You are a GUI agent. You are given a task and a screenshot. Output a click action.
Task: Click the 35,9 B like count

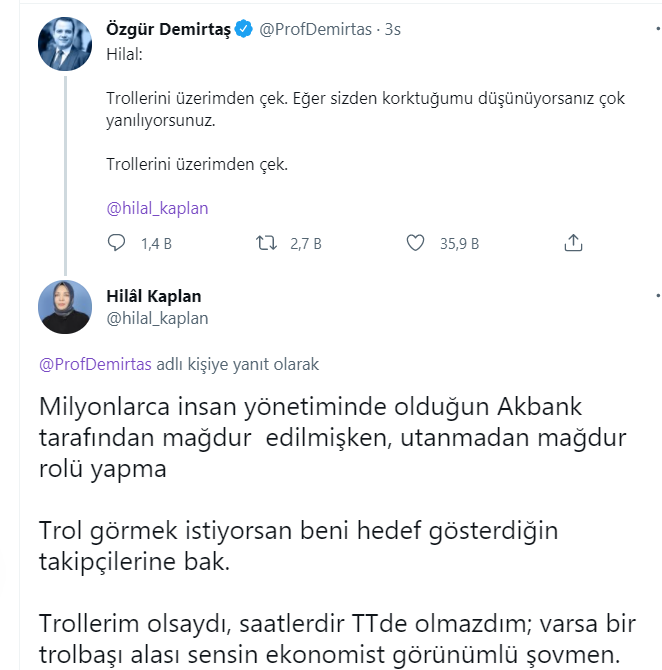459,243
